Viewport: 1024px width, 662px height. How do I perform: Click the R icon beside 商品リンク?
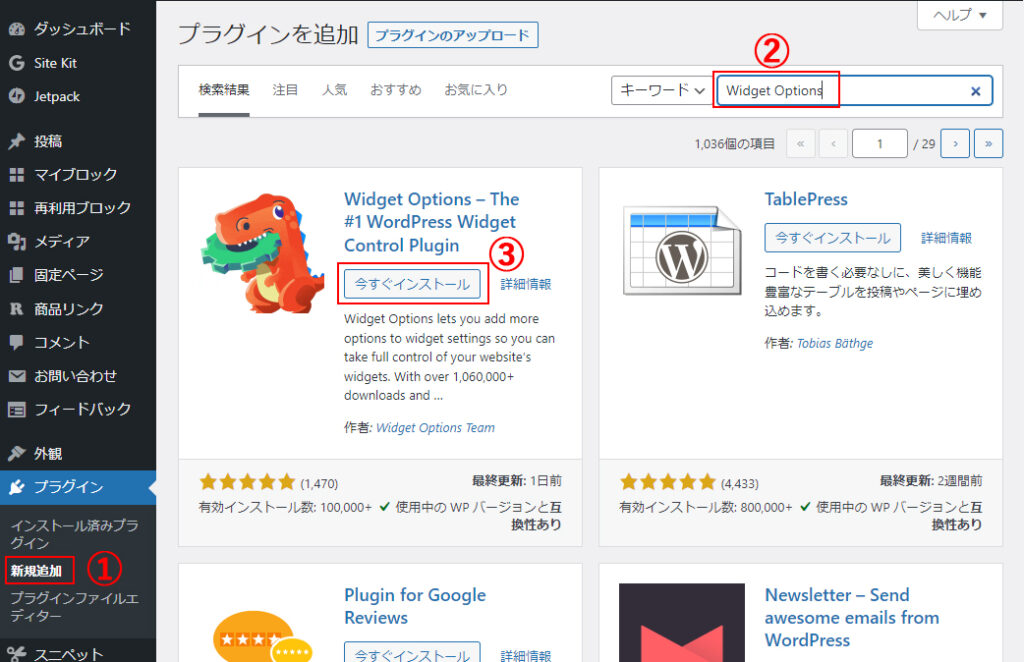pos(17,309)
